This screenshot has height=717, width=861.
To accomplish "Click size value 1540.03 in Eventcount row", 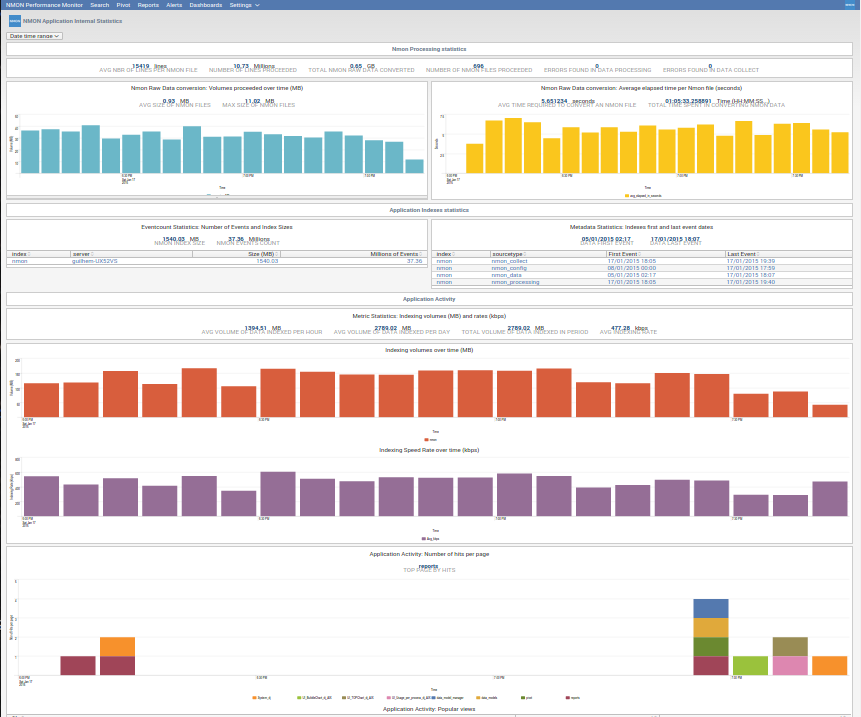I will (x=267, y=261).
